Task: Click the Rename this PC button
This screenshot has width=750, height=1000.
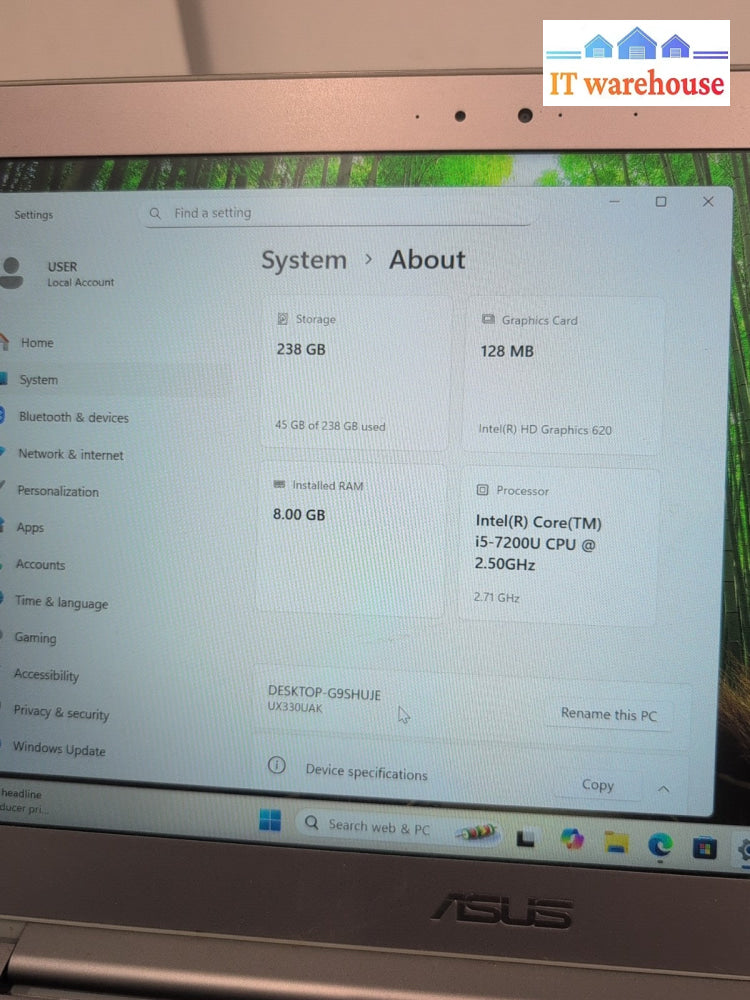Action: [608, 714]
